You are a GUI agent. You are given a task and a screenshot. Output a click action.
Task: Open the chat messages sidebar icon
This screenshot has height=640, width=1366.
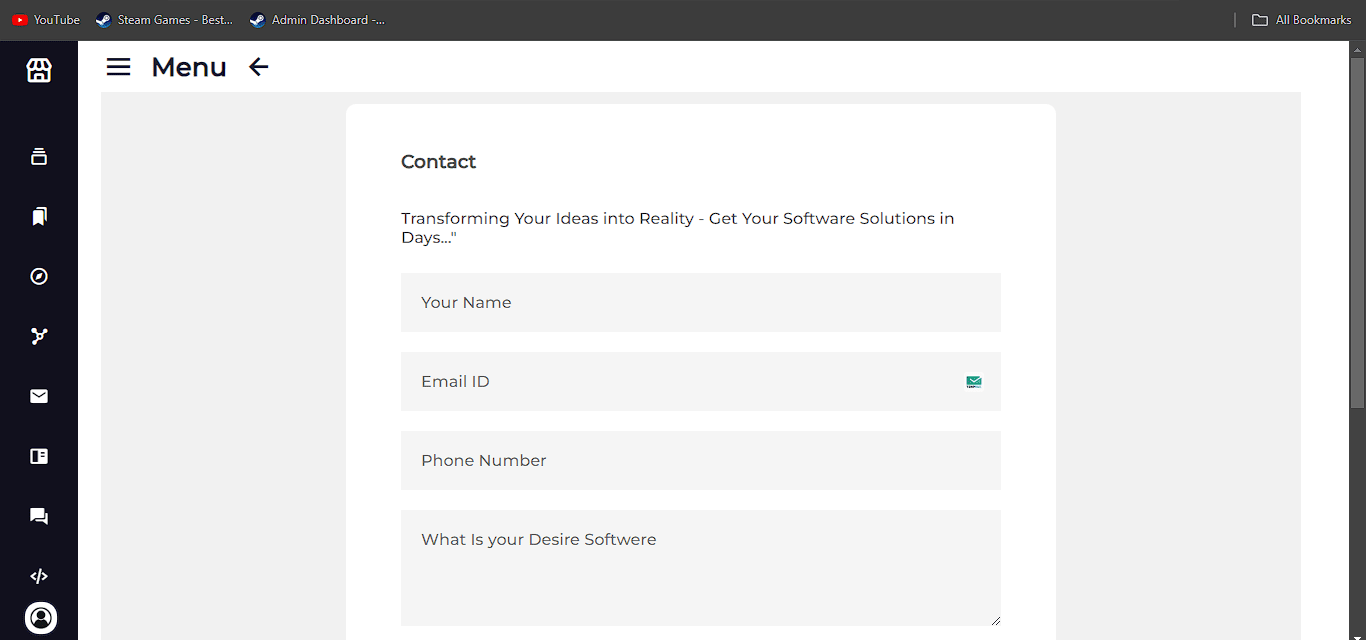(39, 516)
